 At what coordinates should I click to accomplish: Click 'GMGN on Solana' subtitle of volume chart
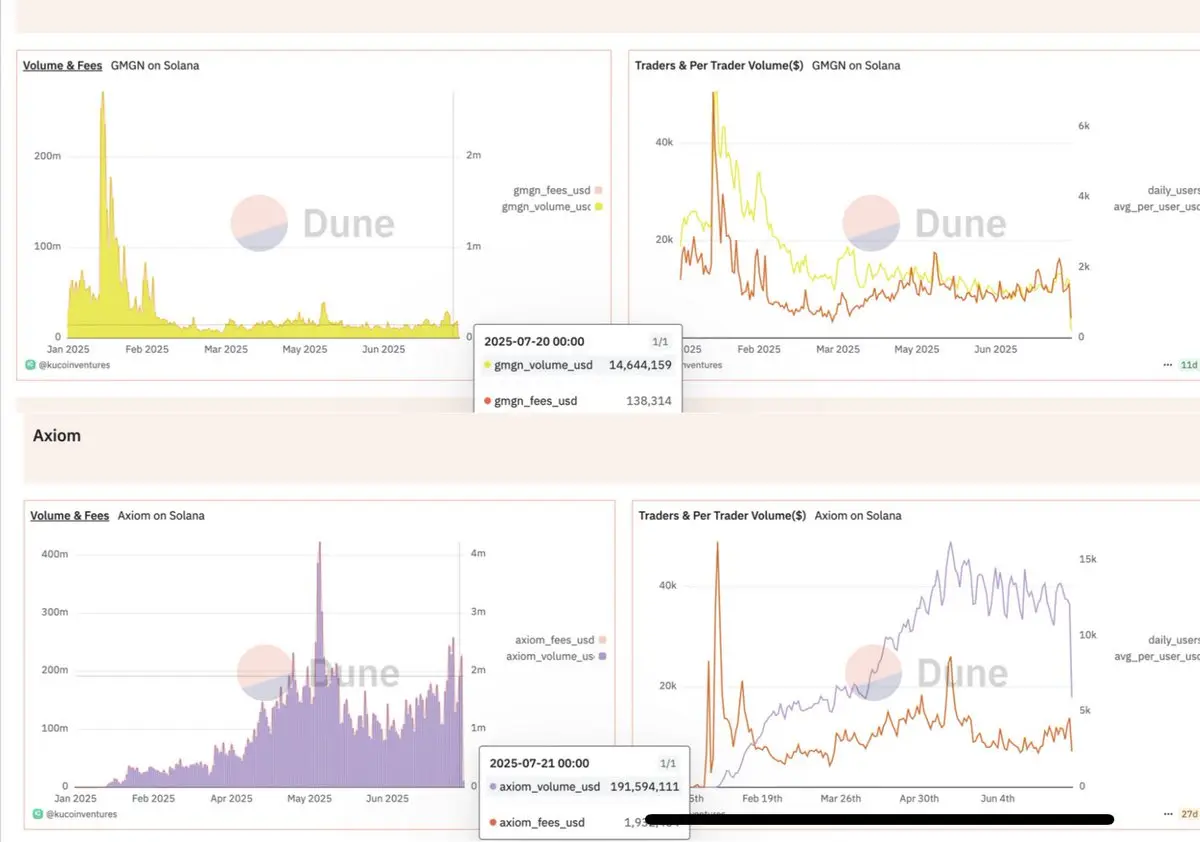coord(155,66)
